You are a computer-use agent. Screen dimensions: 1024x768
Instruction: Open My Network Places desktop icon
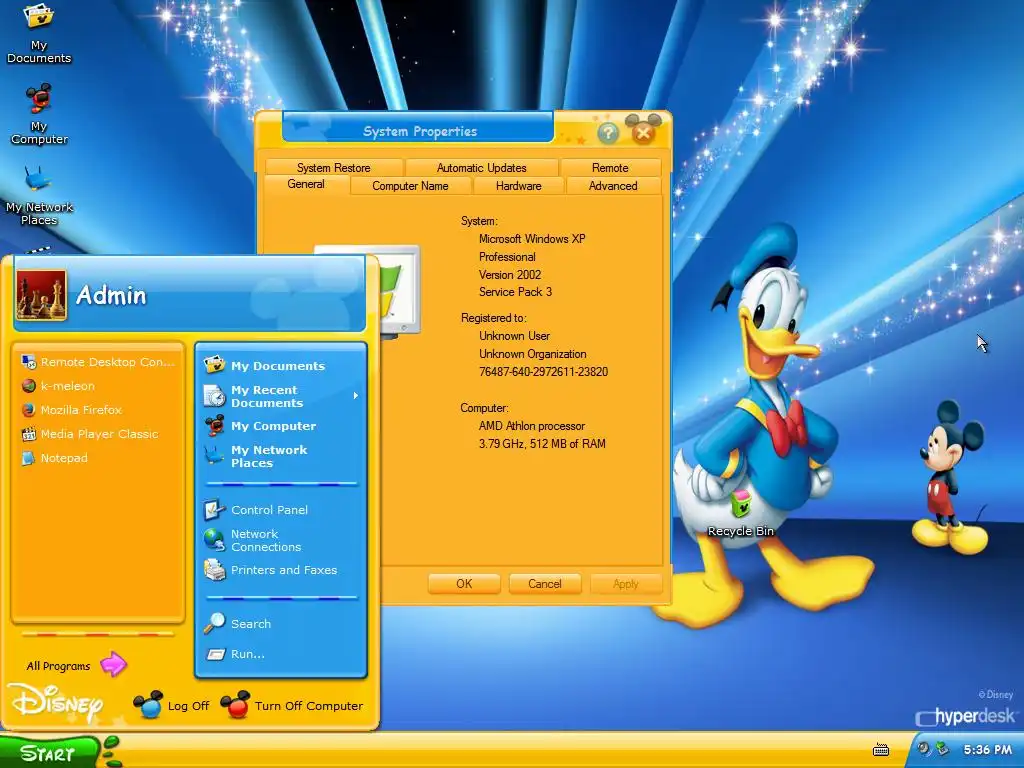[39, 195]
